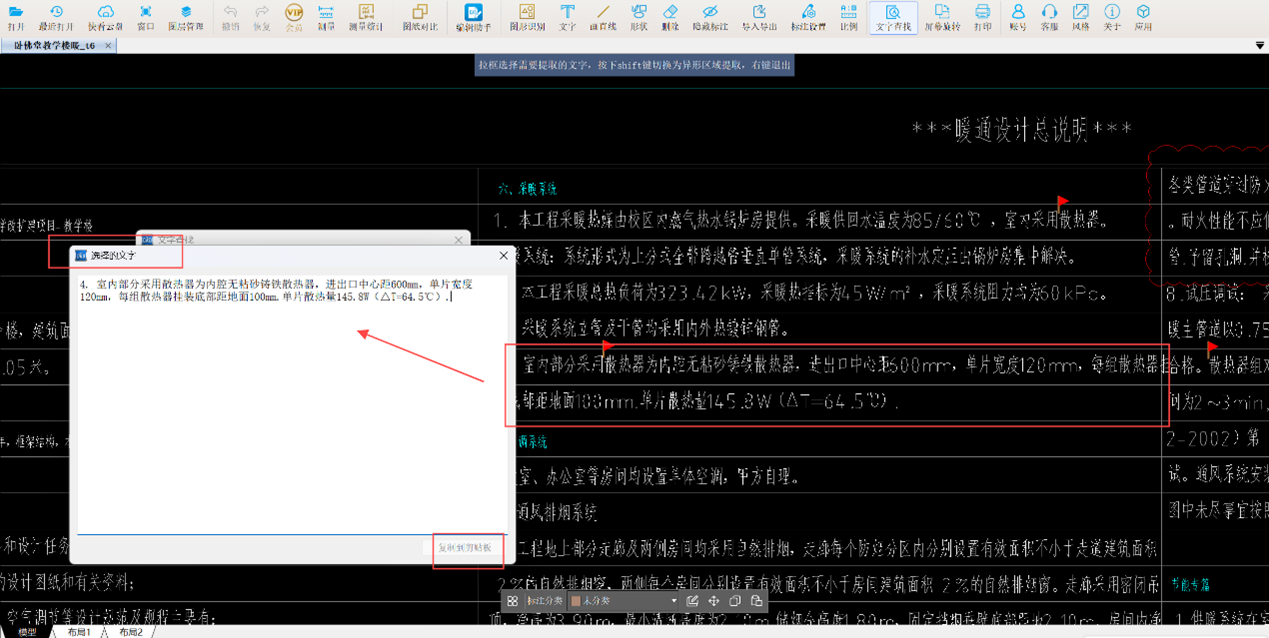Toggle the 文字查找 text search tool
Screen dimensions: 1269x638
click(x=893, y=16)
